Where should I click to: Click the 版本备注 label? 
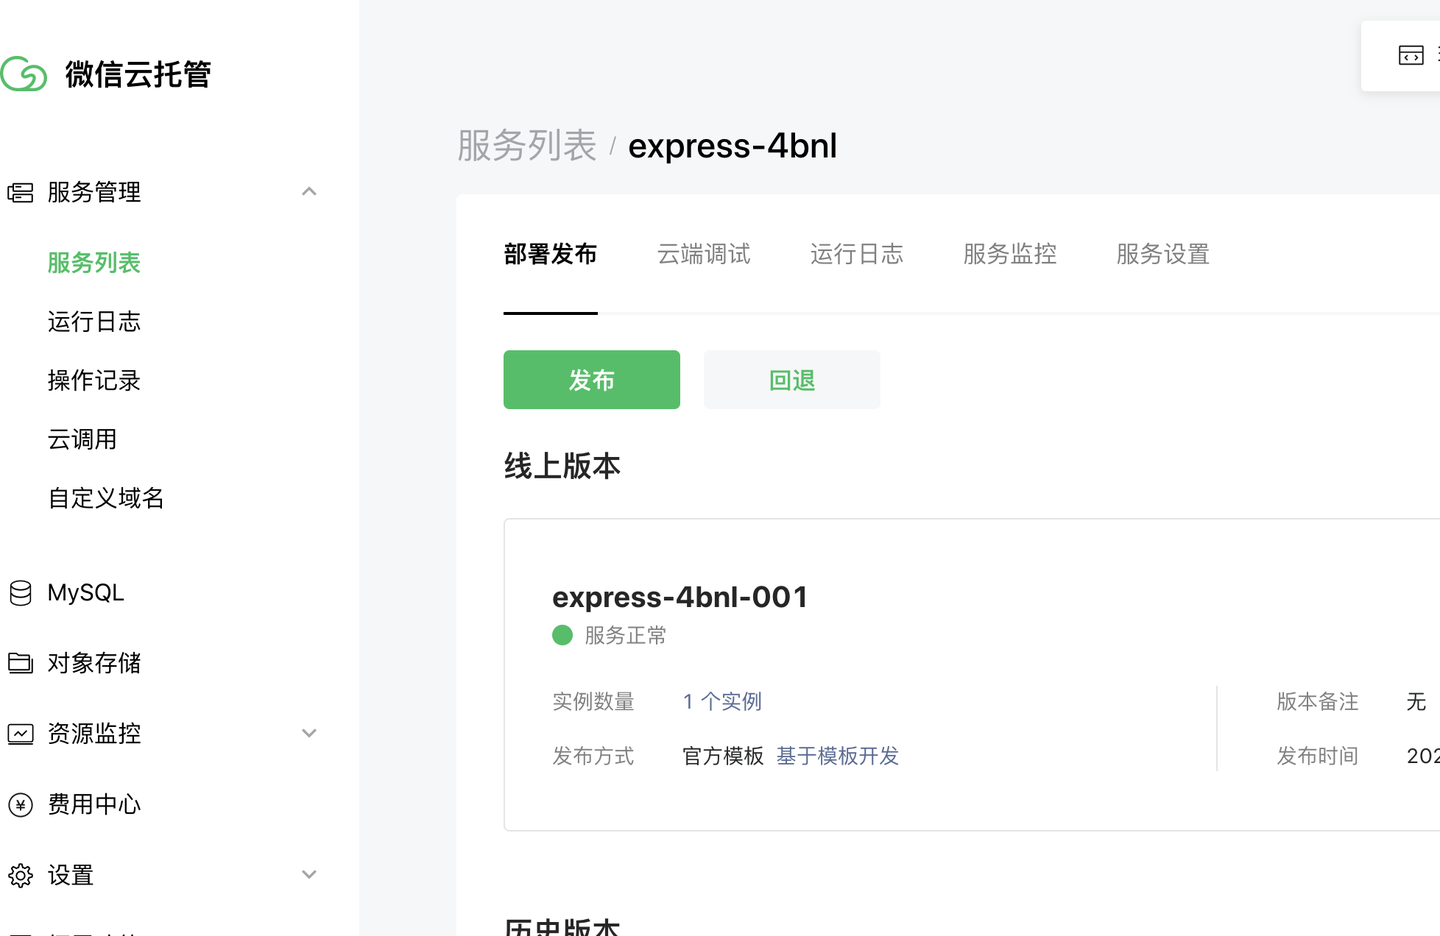(x=1317, y=702)
